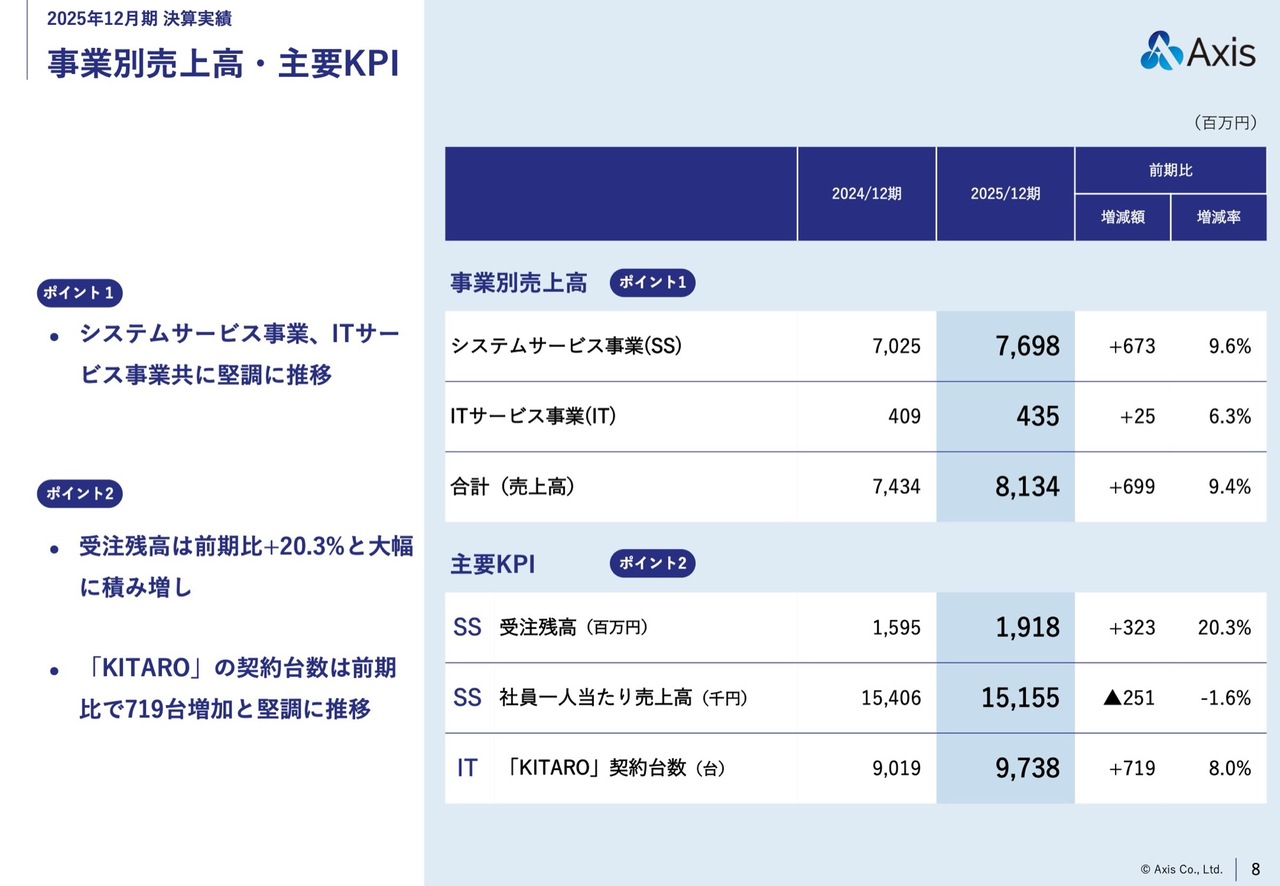Select the システムサービス事業(SS) row label
The height and width of the screenshot is (886, 1280).
(x=566, y=346)
